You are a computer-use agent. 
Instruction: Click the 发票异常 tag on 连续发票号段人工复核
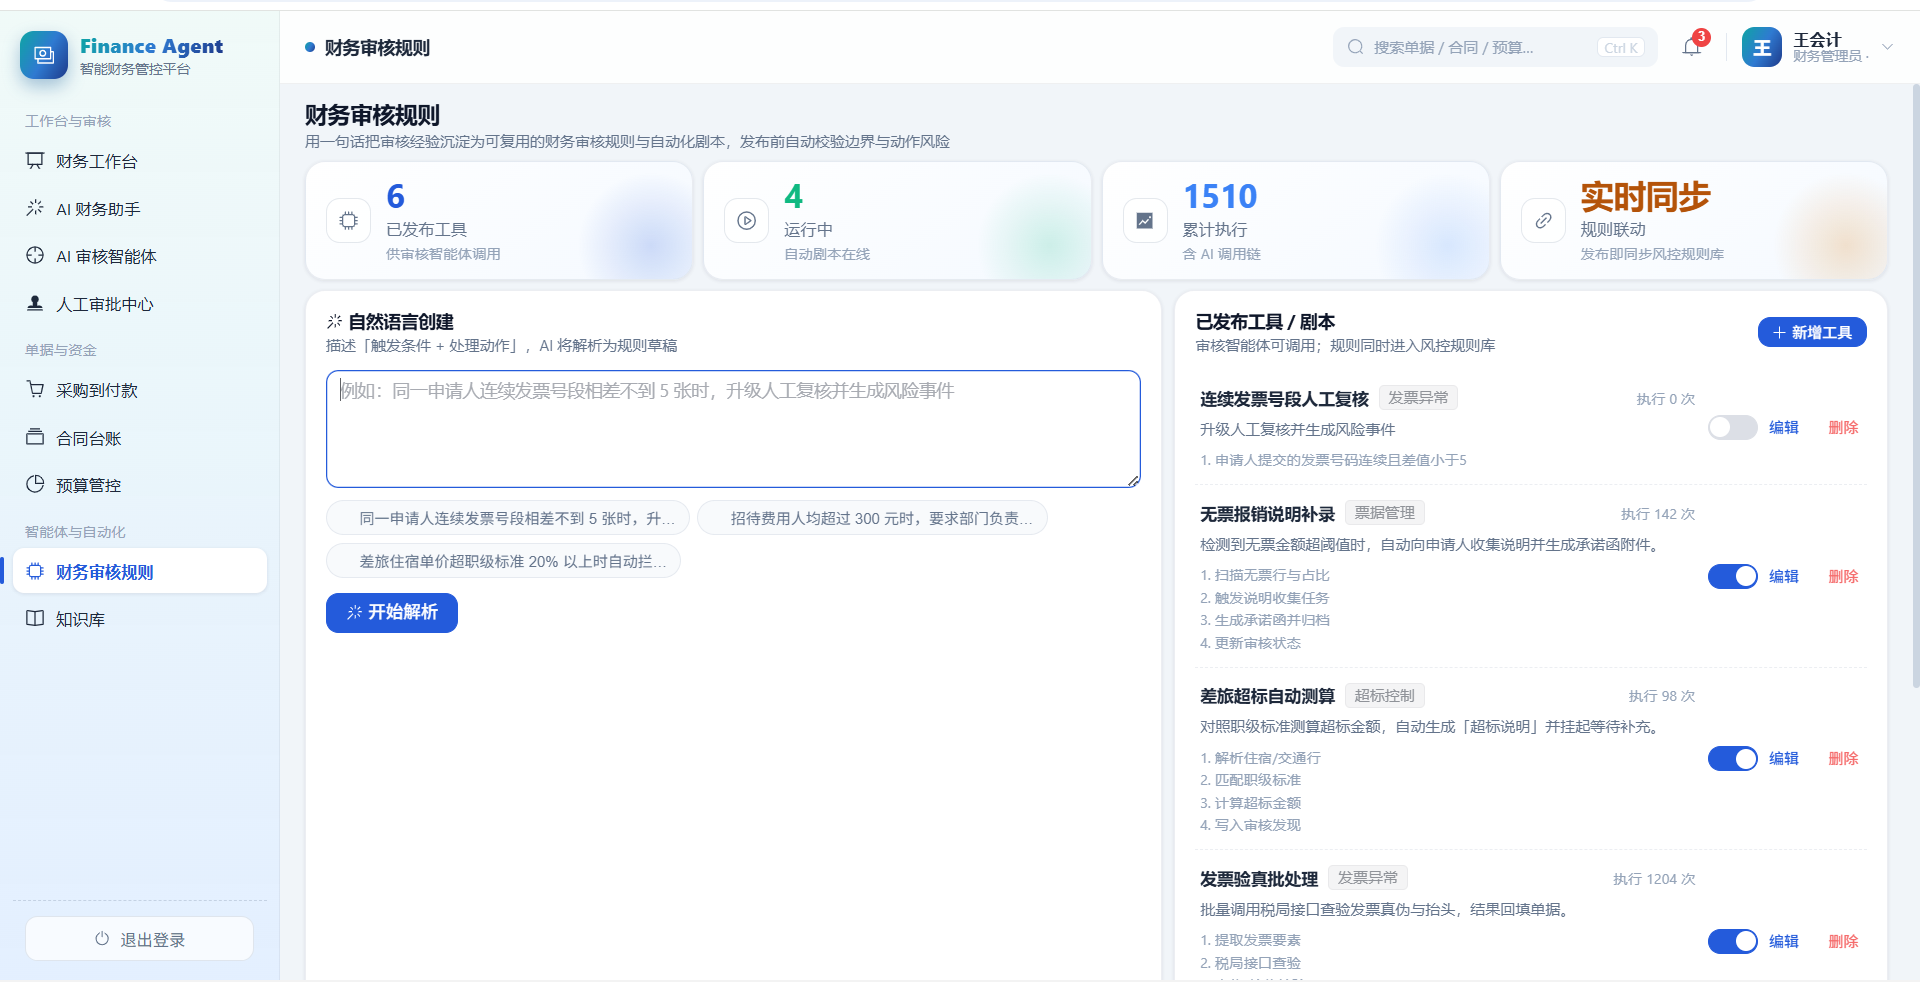pyautogui.click(x=1418, y=398)
